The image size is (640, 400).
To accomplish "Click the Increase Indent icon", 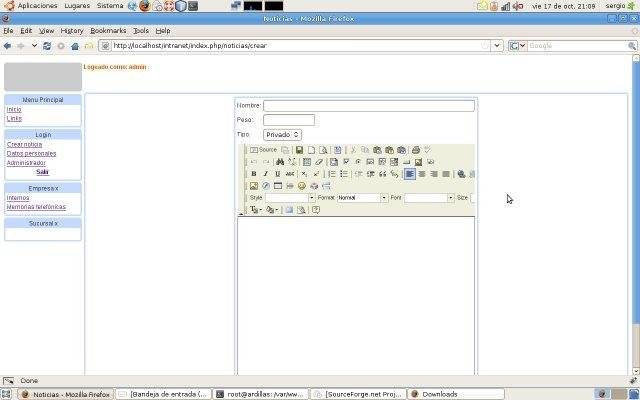I will point(371,174).
